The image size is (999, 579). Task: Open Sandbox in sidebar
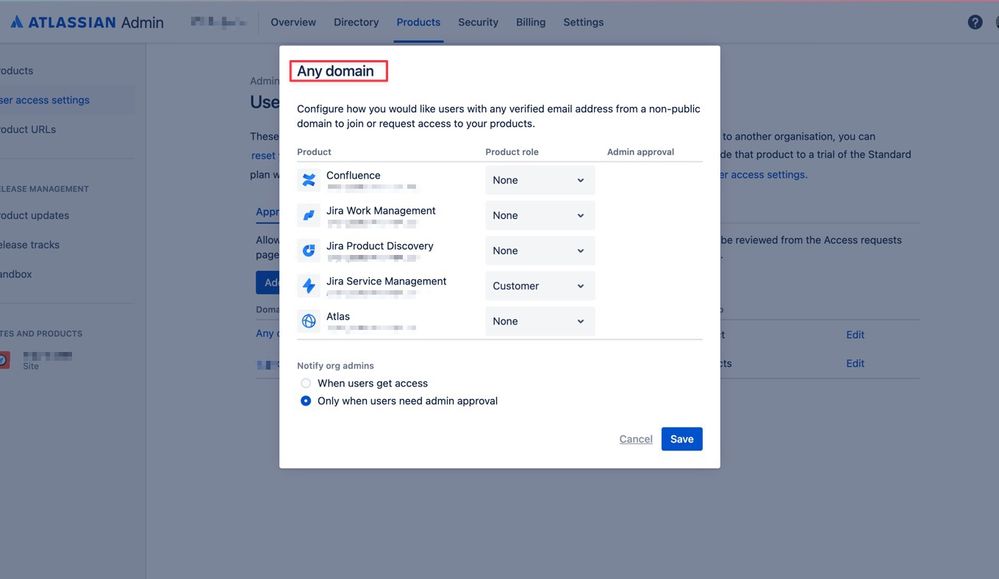pyautogui.click(x=16, y=274)
